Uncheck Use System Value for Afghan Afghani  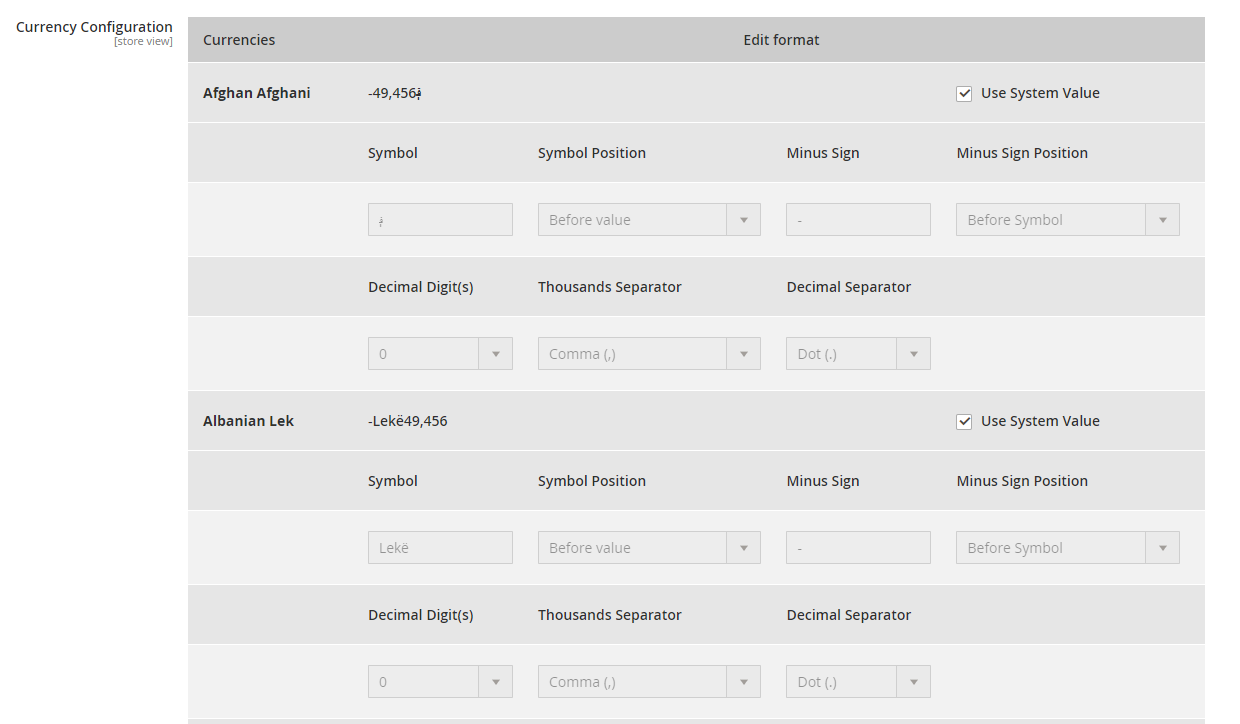click(x=964, y=93)
